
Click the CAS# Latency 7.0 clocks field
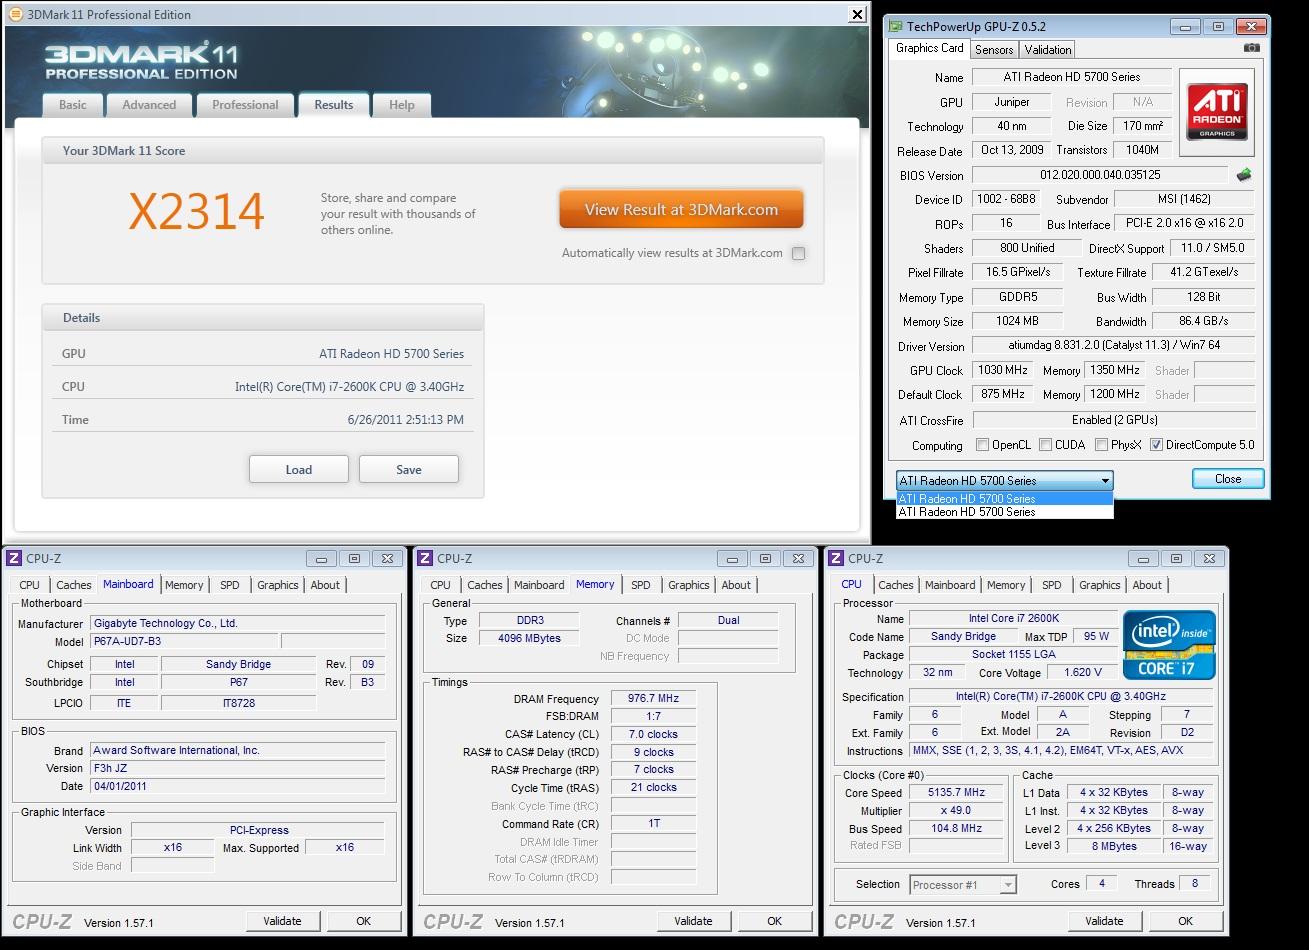pyautogui.click(x=654, y=734)
